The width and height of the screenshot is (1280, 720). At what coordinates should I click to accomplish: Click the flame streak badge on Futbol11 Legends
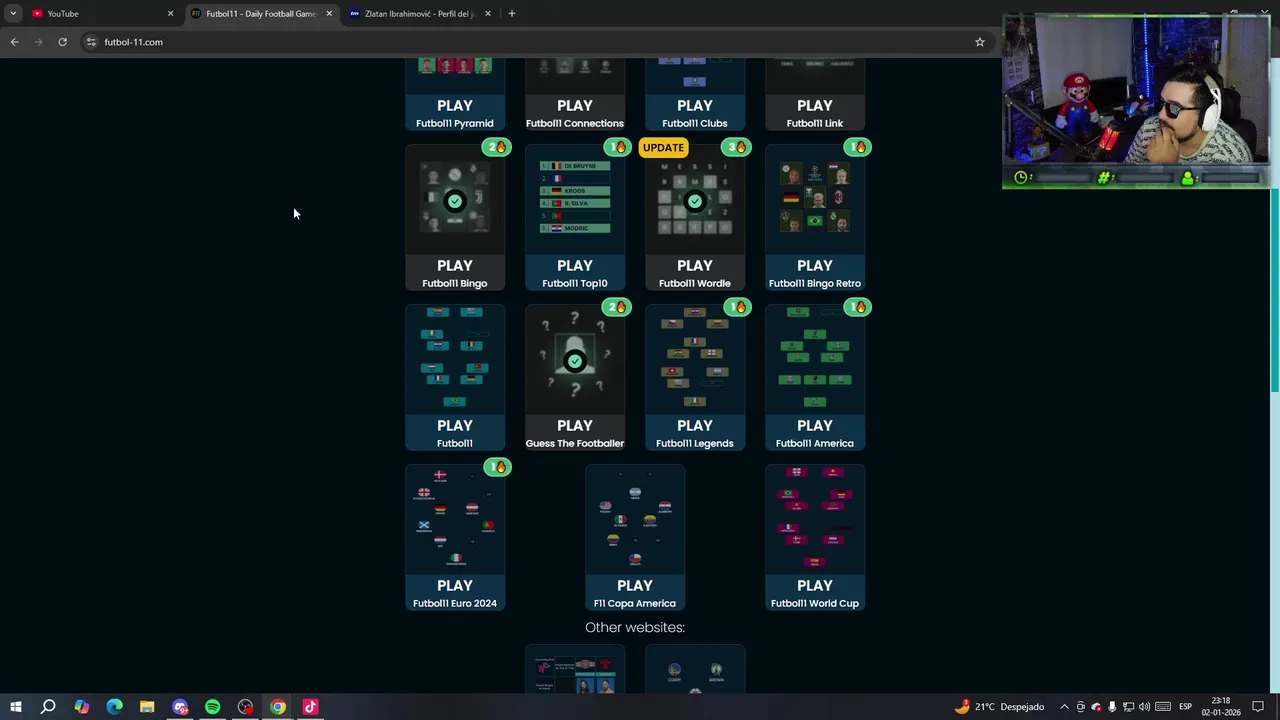(737, 307)
